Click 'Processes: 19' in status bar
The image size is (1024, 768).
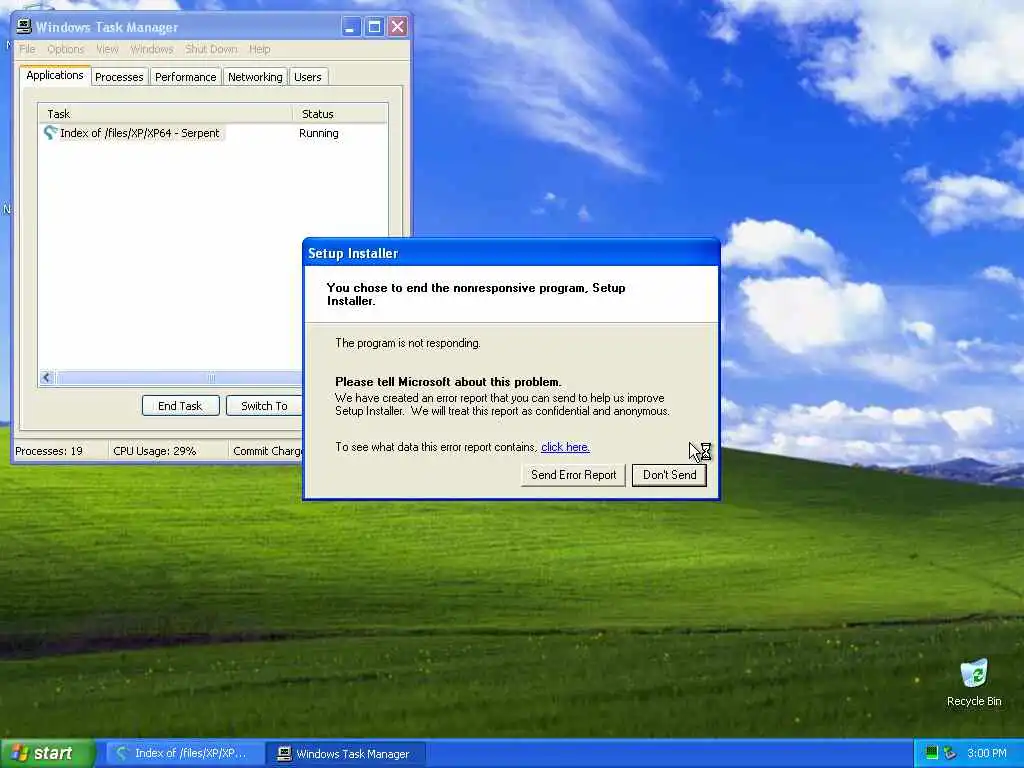click(49, 451)
